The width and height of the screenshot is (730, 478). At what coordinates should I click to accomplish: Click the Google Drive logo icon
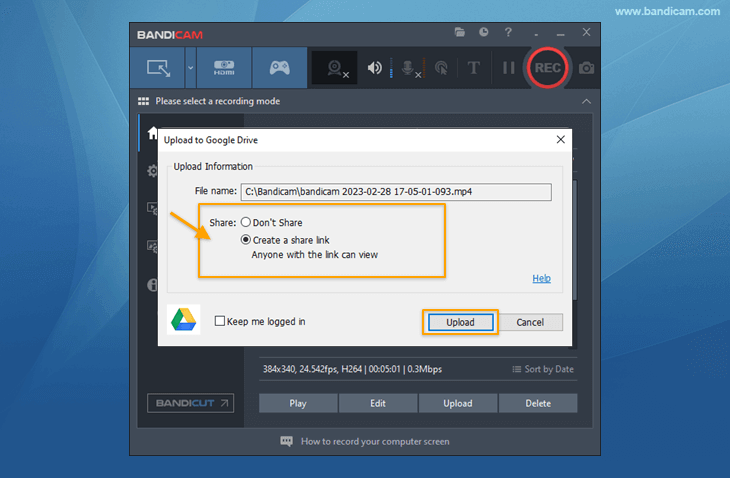[183, 320]
